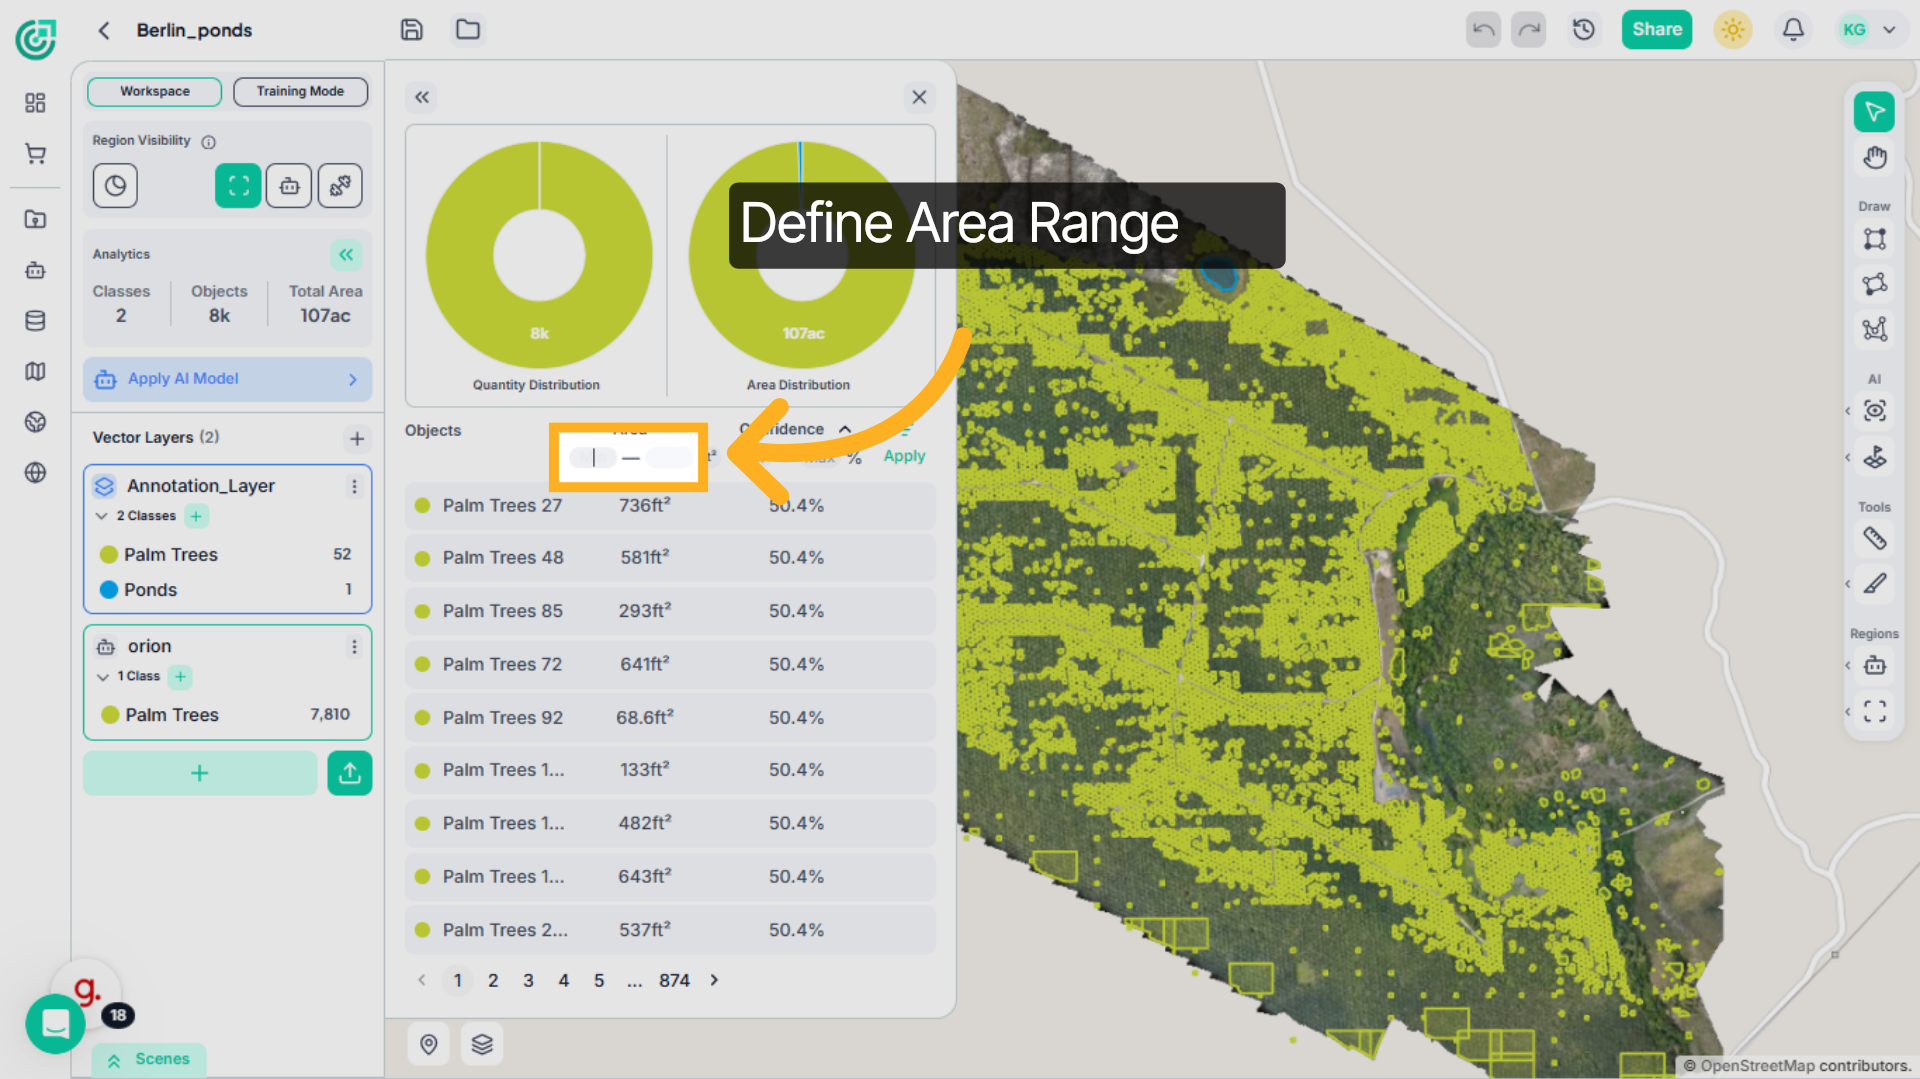Select the pen edit tool

(x=1874, y=584)
